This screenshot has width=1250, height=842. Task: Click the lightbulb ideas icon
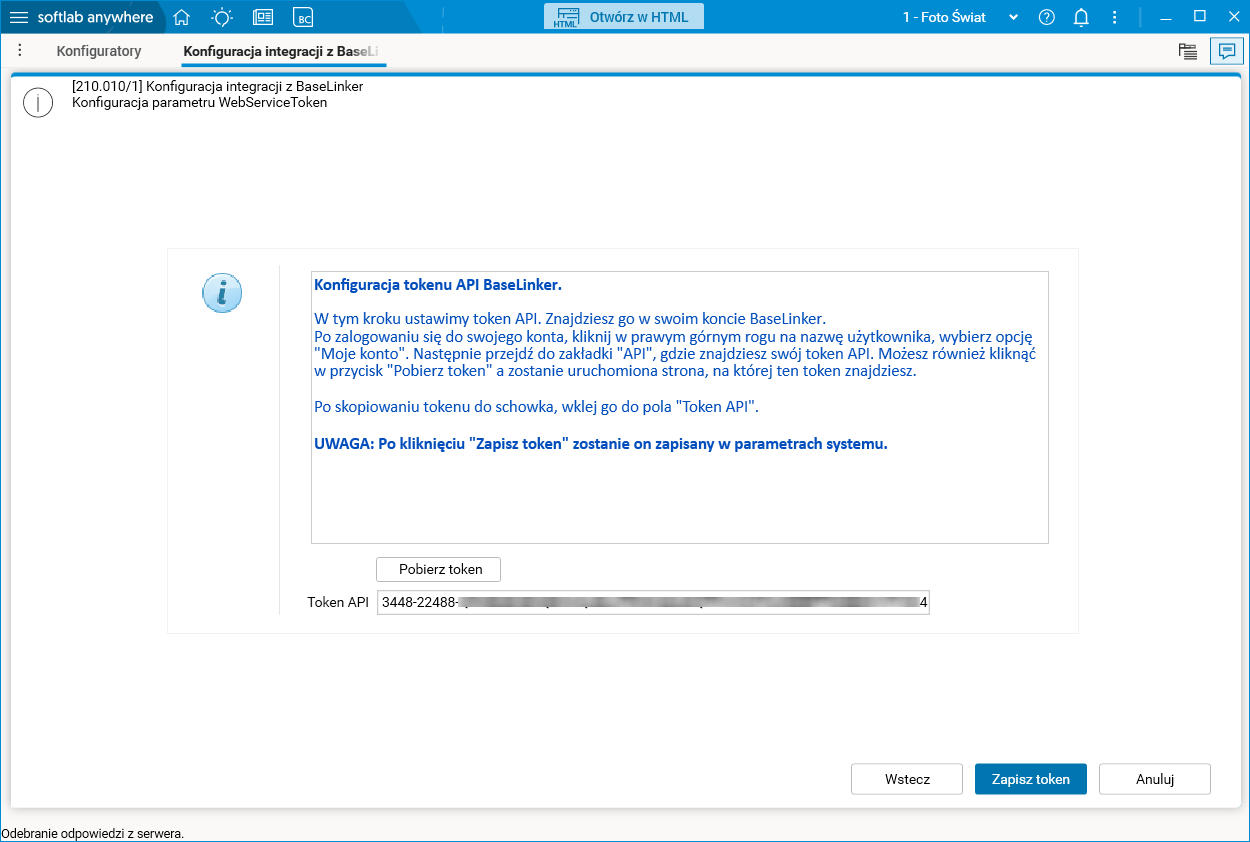pos(222,17)
